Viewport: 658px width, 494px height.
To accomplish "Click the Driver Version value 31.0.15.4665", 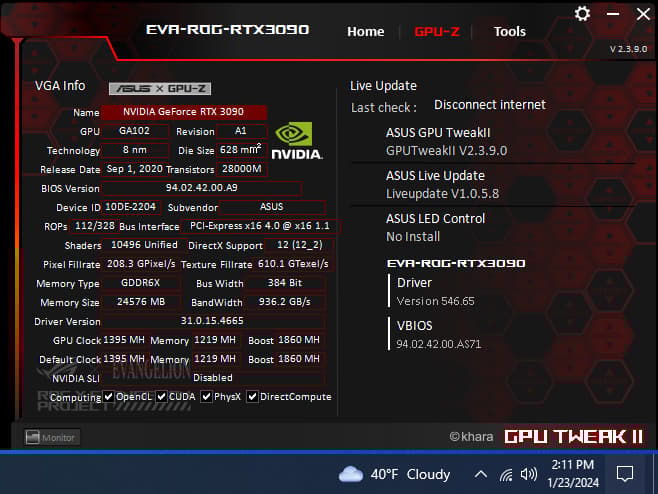I will point(212,321).
